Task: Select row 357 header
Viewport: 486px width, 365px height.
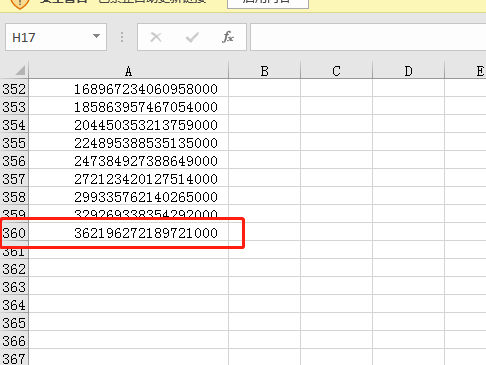Action: pyautogui.click(x=14, y=179)
